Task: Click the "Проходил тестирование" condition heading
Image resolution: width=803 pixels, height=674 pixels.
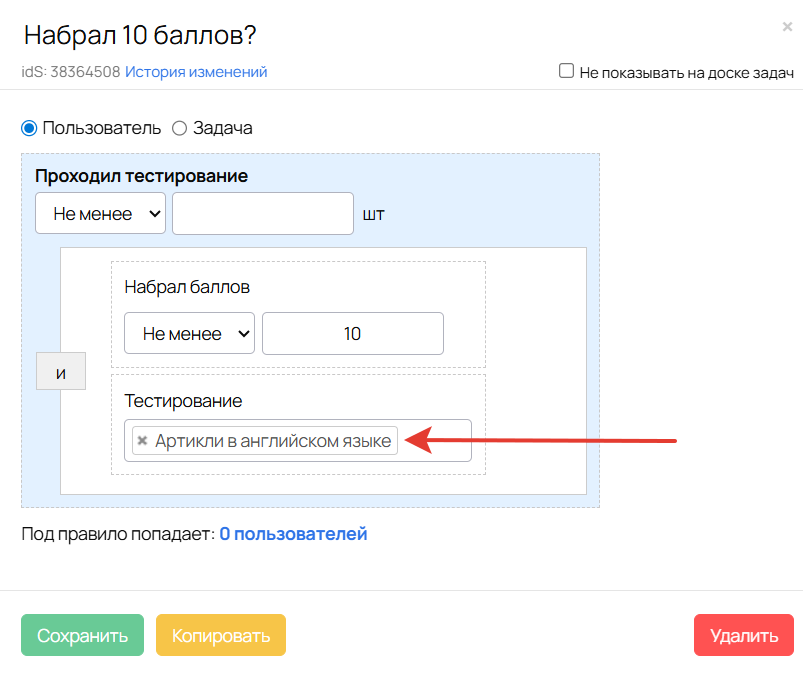Action: point(141,176)
